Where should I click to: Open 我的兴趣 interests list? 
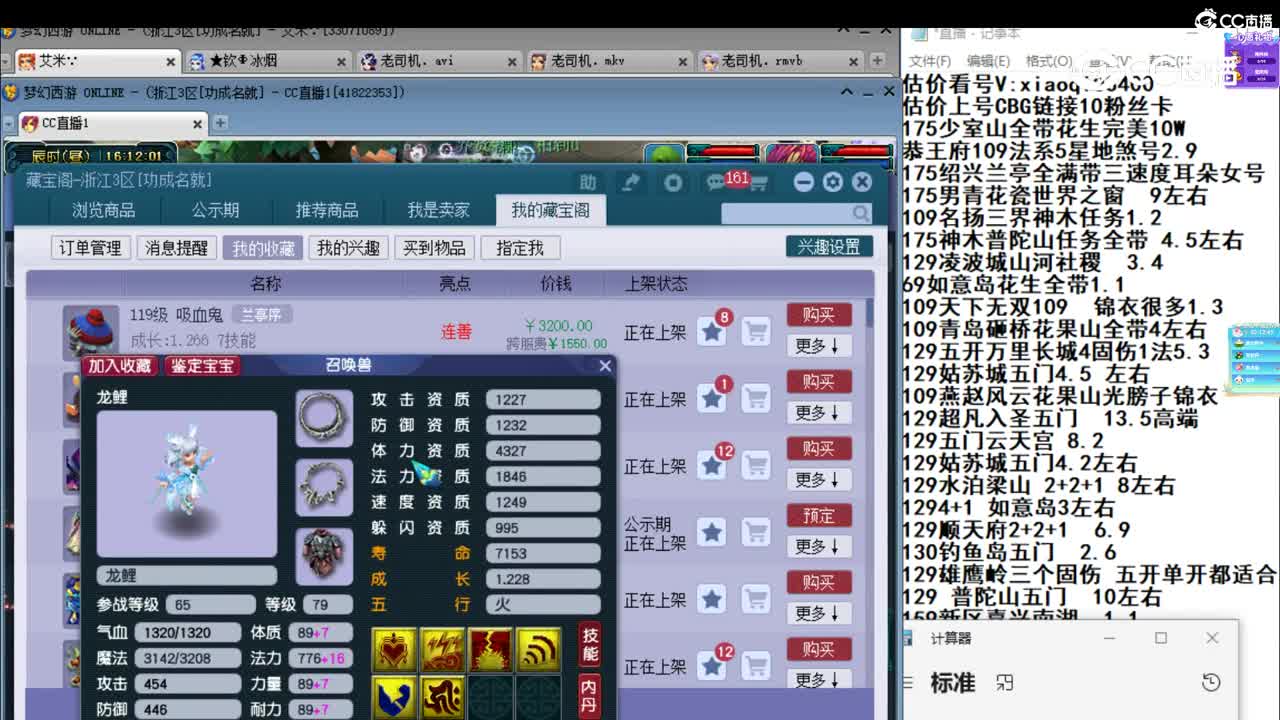348,248
